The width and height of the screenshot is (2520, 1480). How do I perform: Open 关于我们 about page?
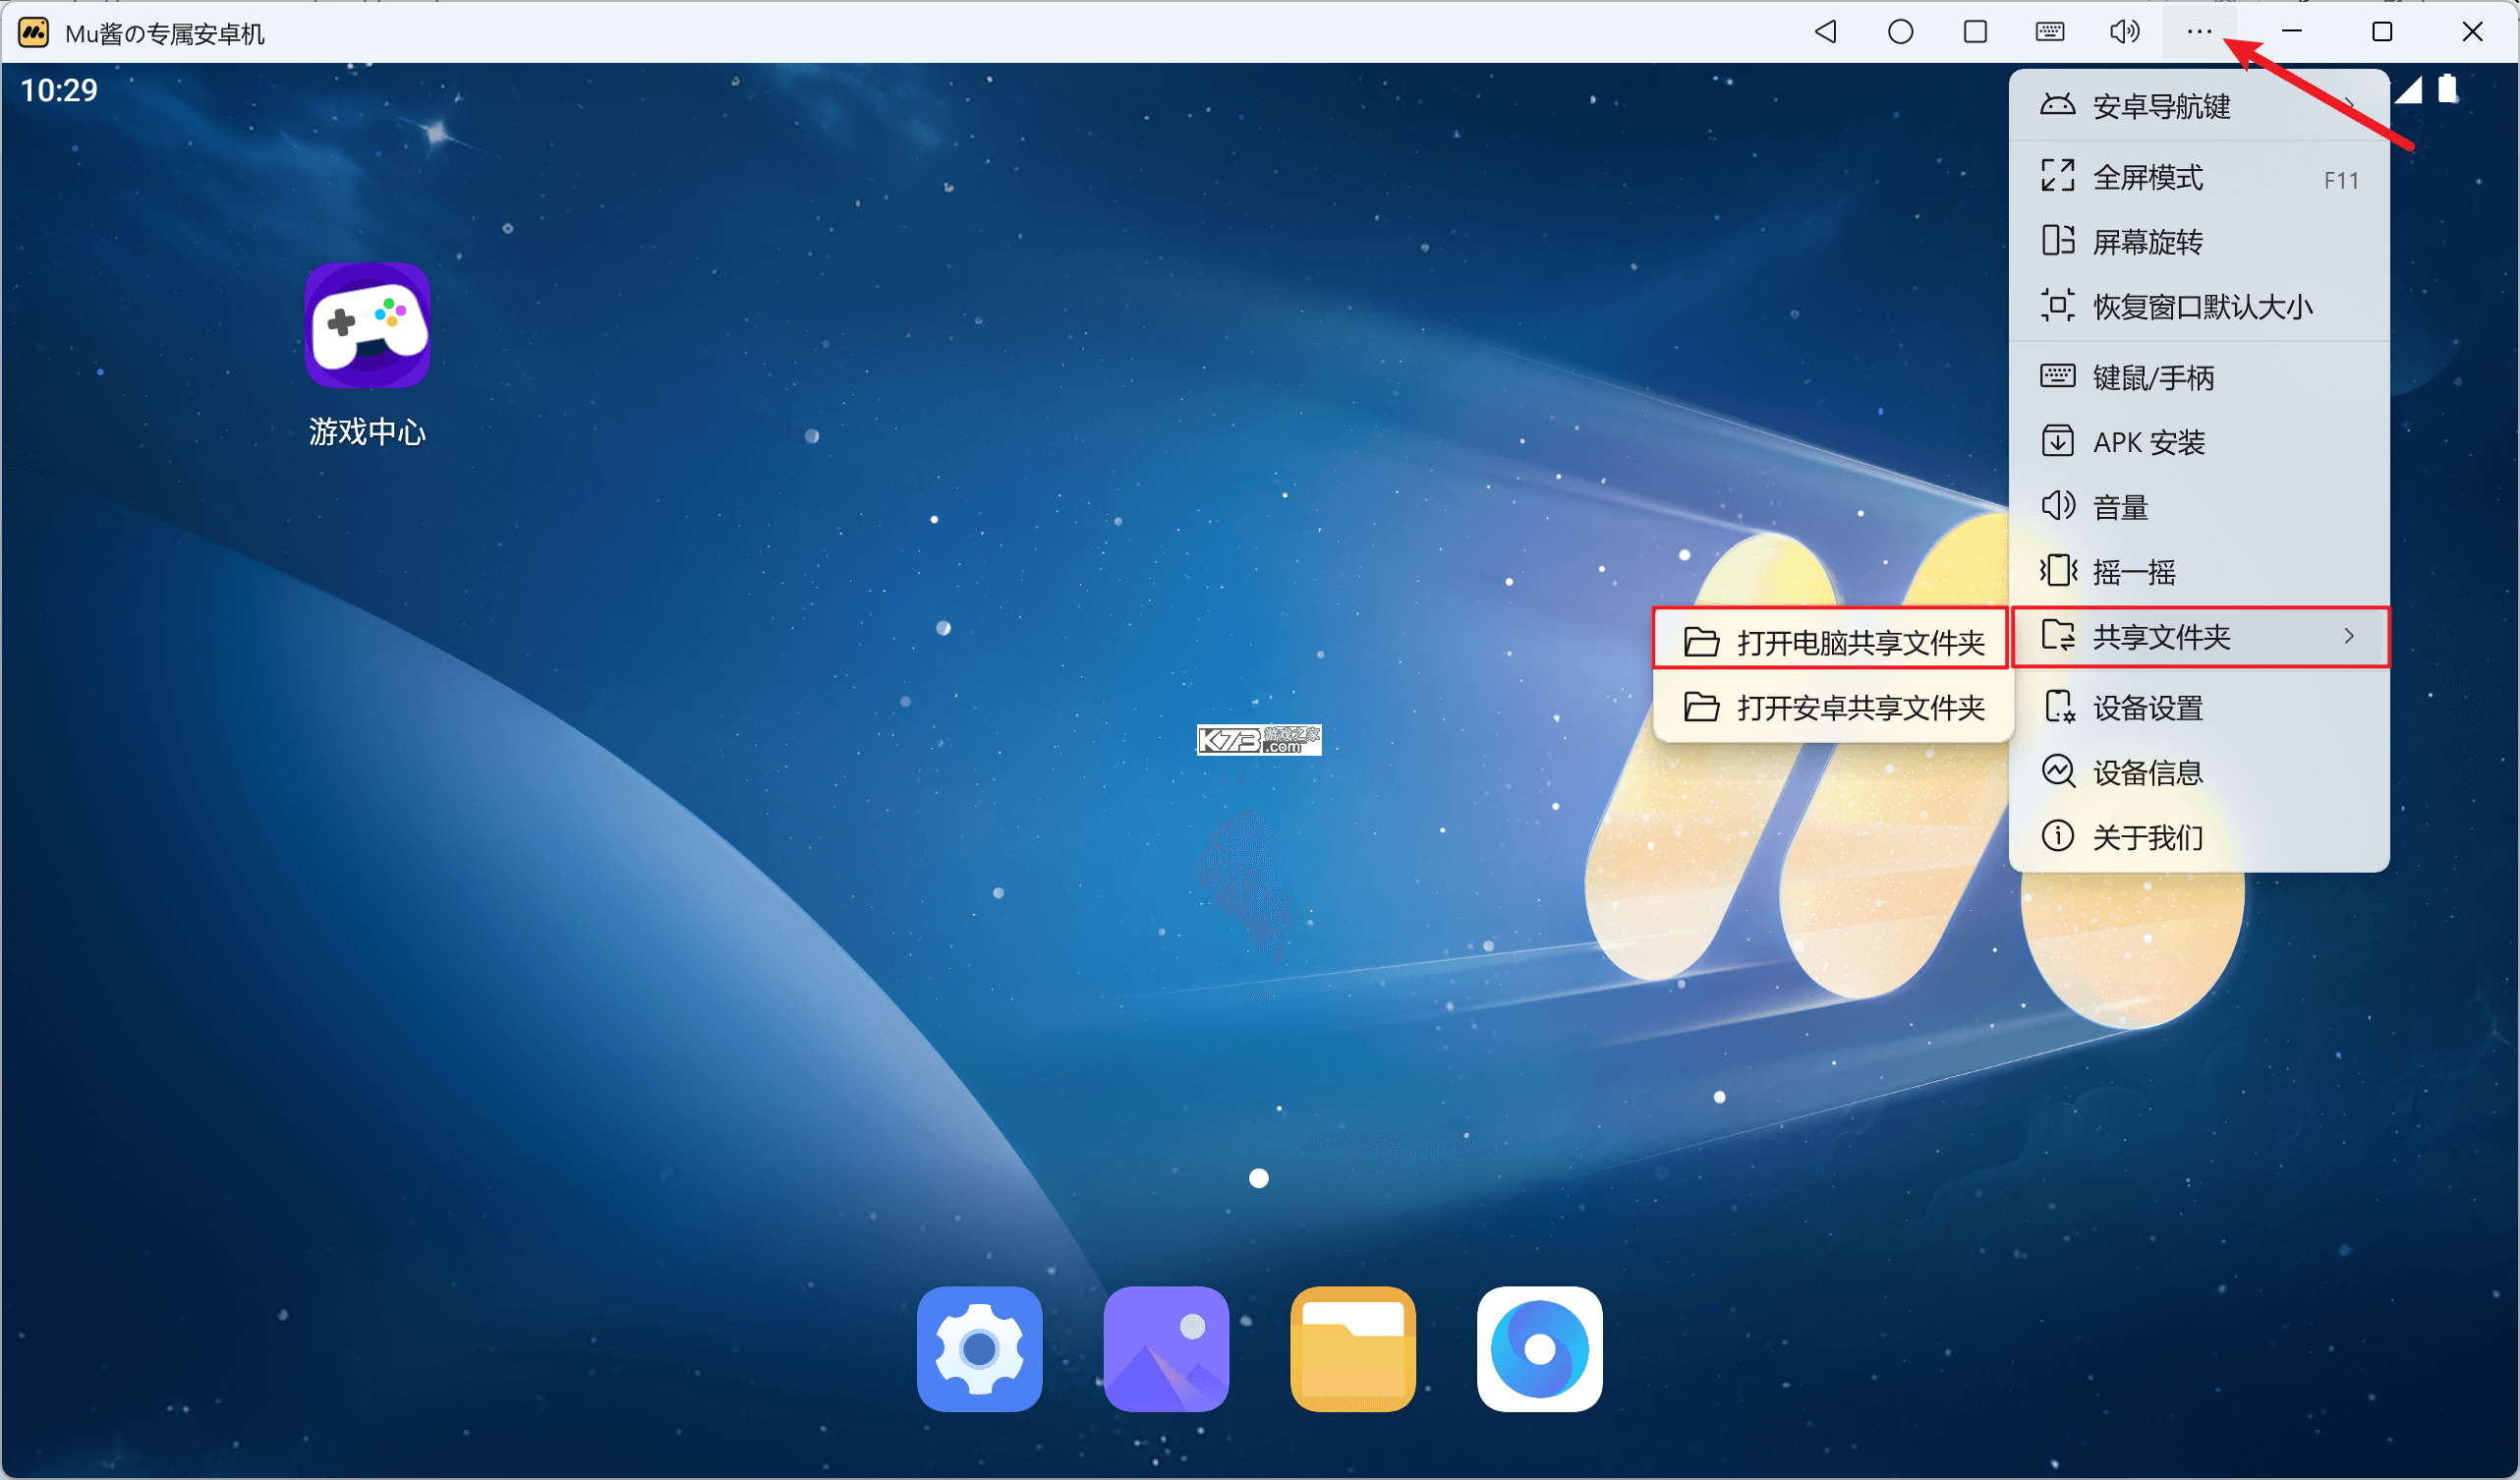2199,836
